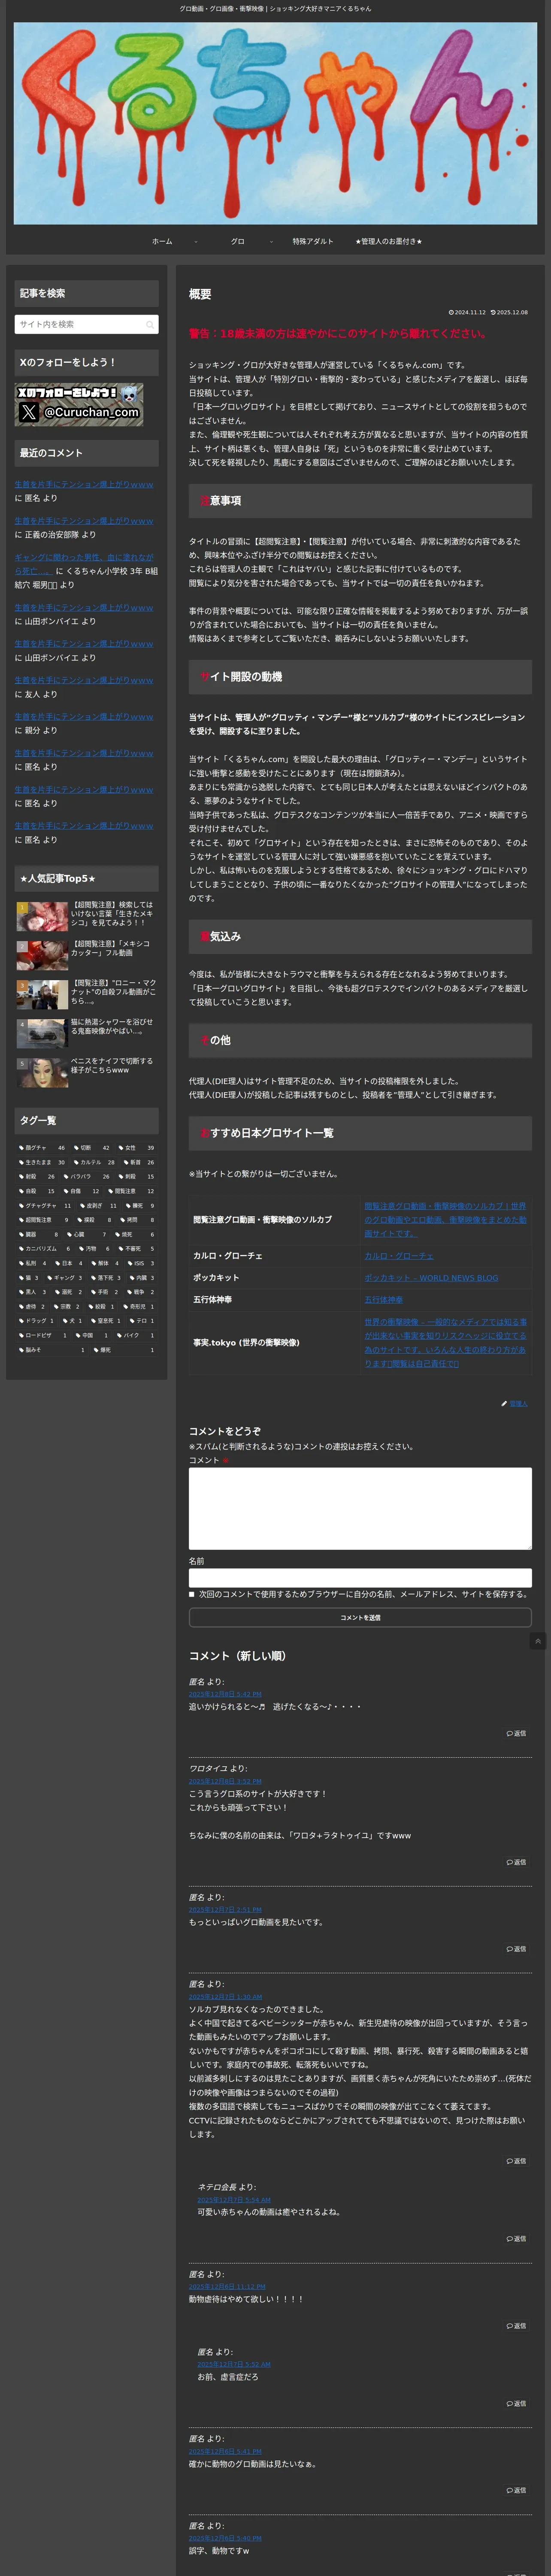Reply to the comment posted 2025年12月7日 1:30 AM

(x=516, y=2160)
